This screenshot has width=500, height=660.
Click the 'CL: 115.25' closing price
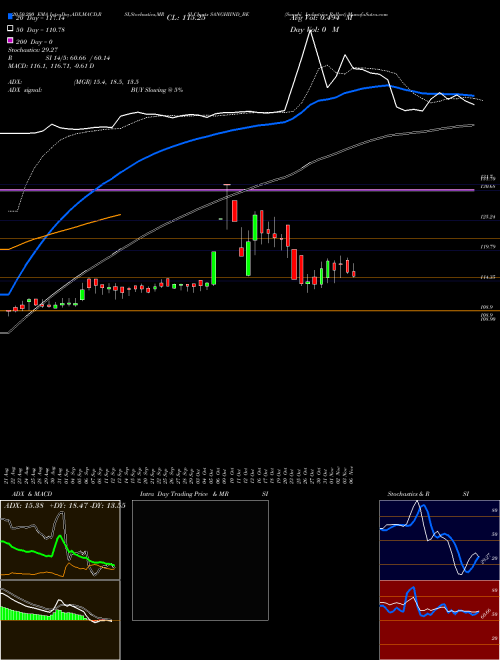coord(186,18)
